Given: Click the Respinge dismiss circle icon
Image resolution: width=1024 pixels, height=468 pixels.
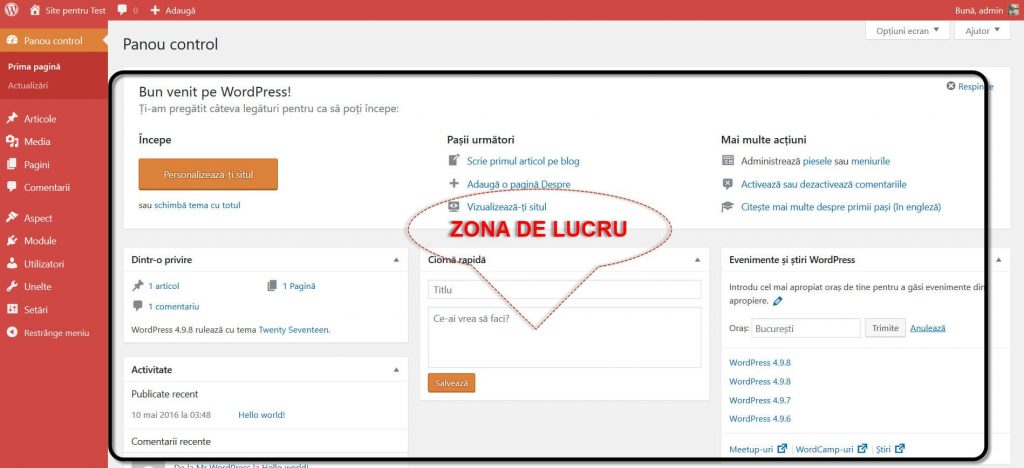Looking at the screenshot, I should coord(951,86).
